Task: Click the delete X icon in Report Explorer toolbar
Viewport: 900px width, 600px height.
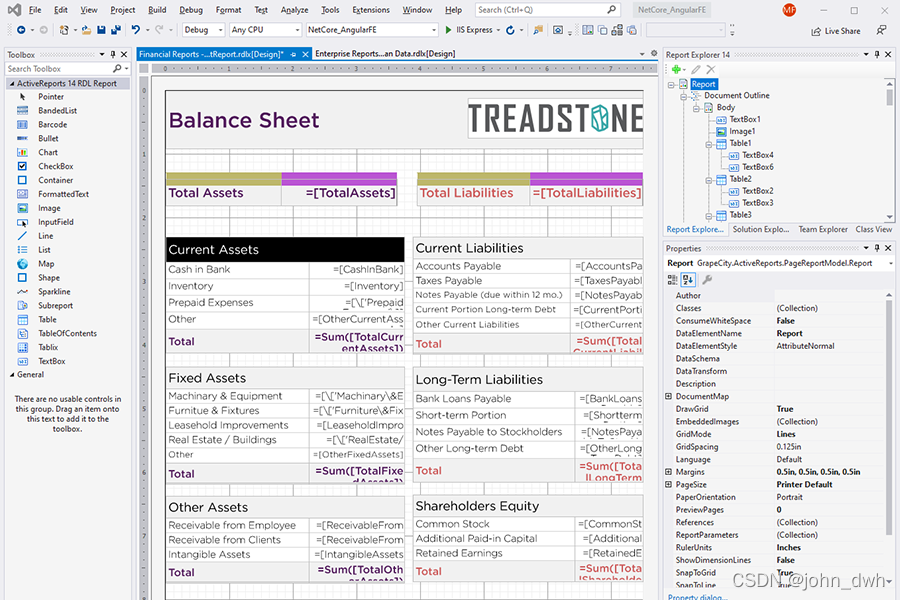Action: [x=711, y=69]
